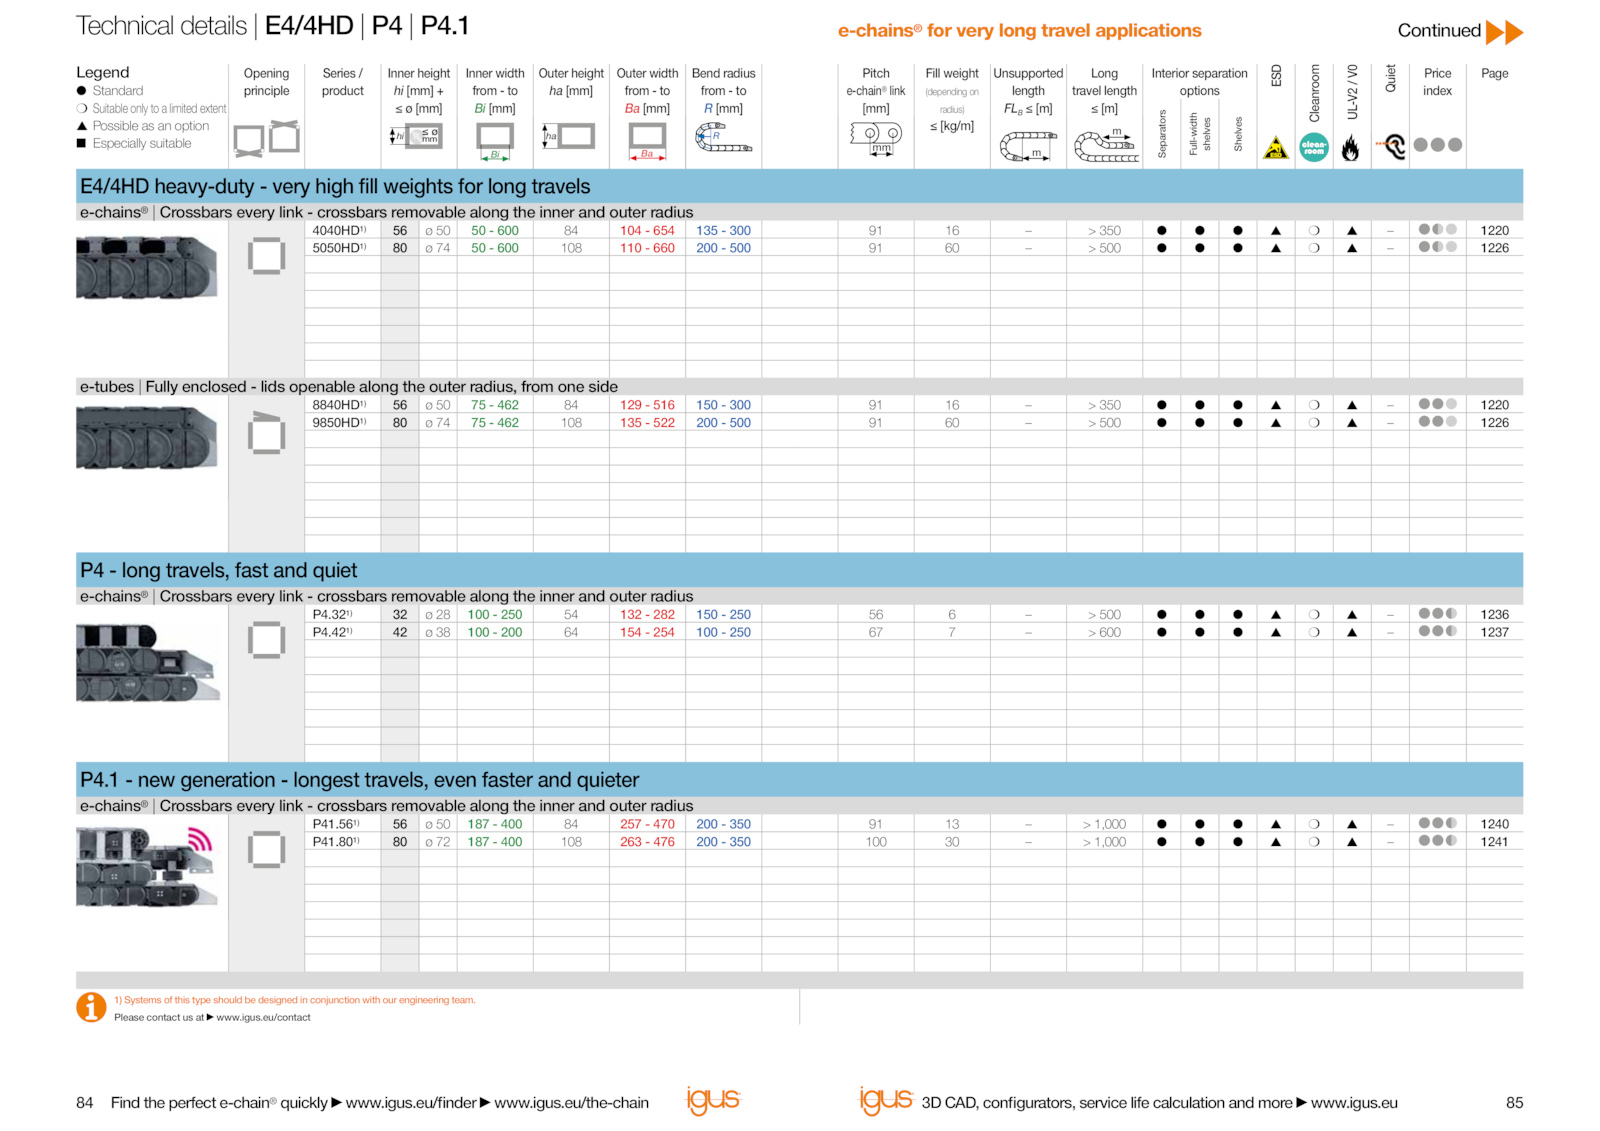This screenshot has width=1600, height=1131.
Task: Click the long travel length chain icon
Action: click(1105, 145)
